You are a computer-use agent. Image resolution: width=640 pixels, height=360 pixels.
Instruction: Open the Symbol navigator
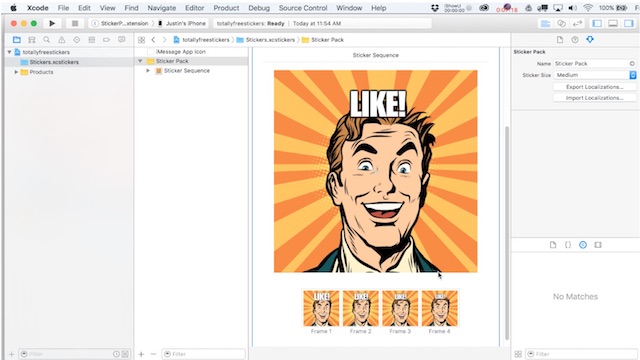click(x=31, y=40)
